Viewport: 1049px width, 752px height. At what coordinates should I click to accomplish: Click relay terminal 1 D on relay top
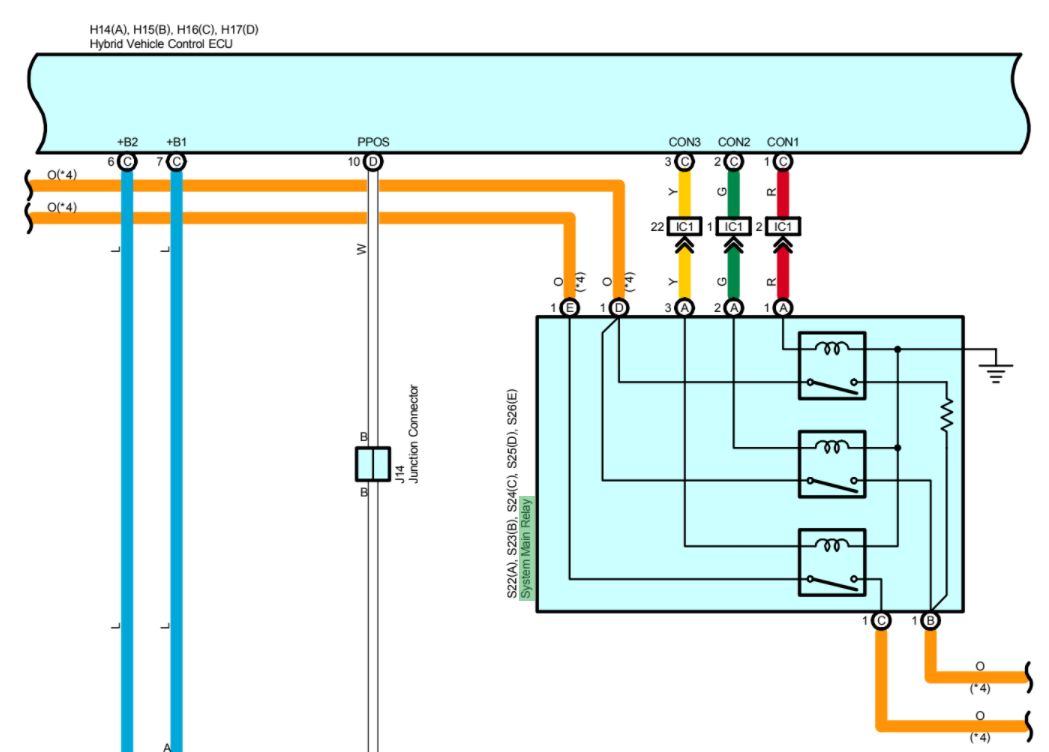[619, 308]
